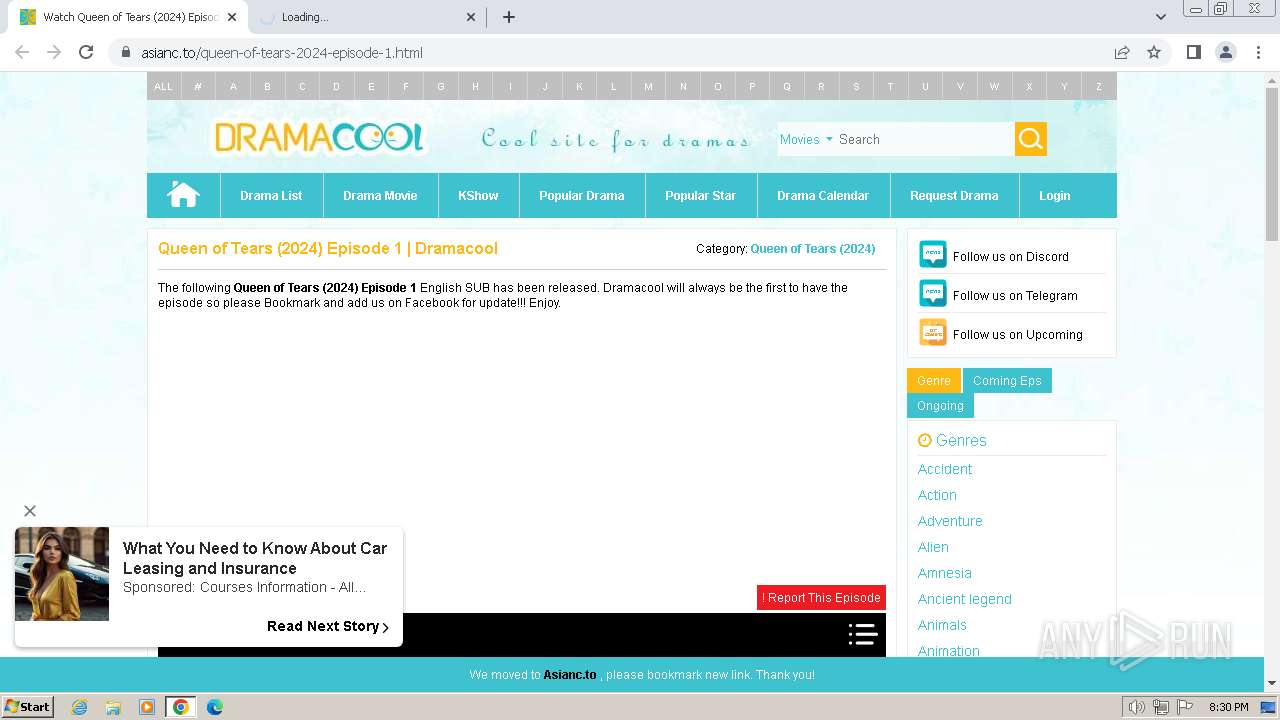Close the Loading tab
Screen dimensions: 1280x720
(472, 17)
